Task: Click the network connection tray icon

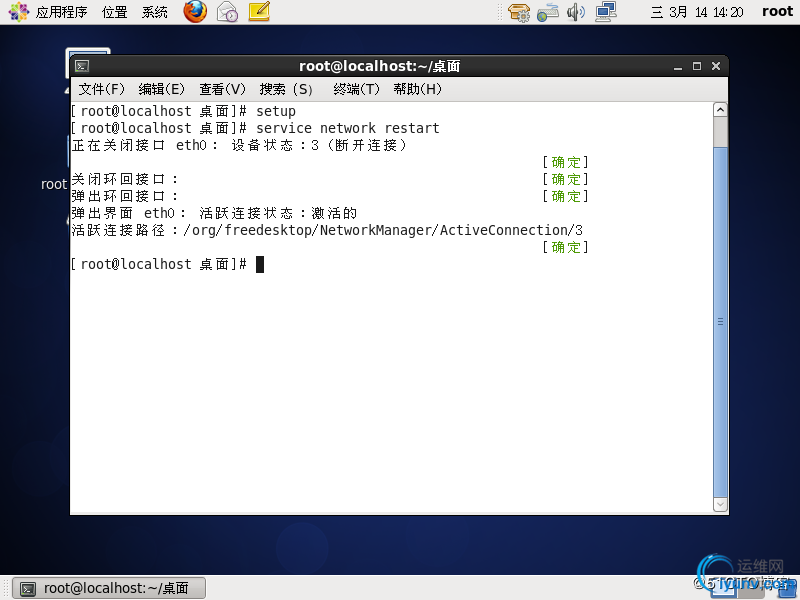Action: click(606, 11)
